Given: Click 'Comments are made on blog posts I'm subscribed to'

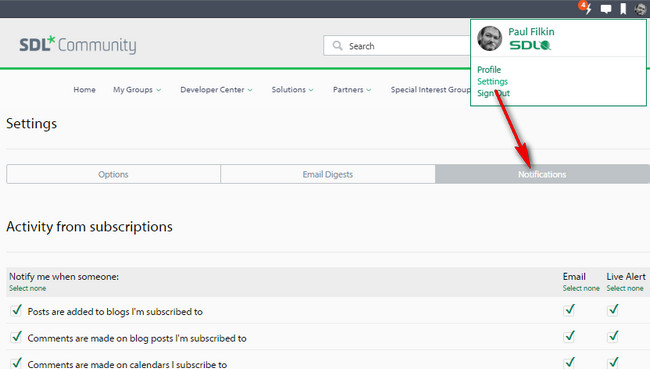Looking at the screenshot, I should pyautogui.click(x=137, y=338).
